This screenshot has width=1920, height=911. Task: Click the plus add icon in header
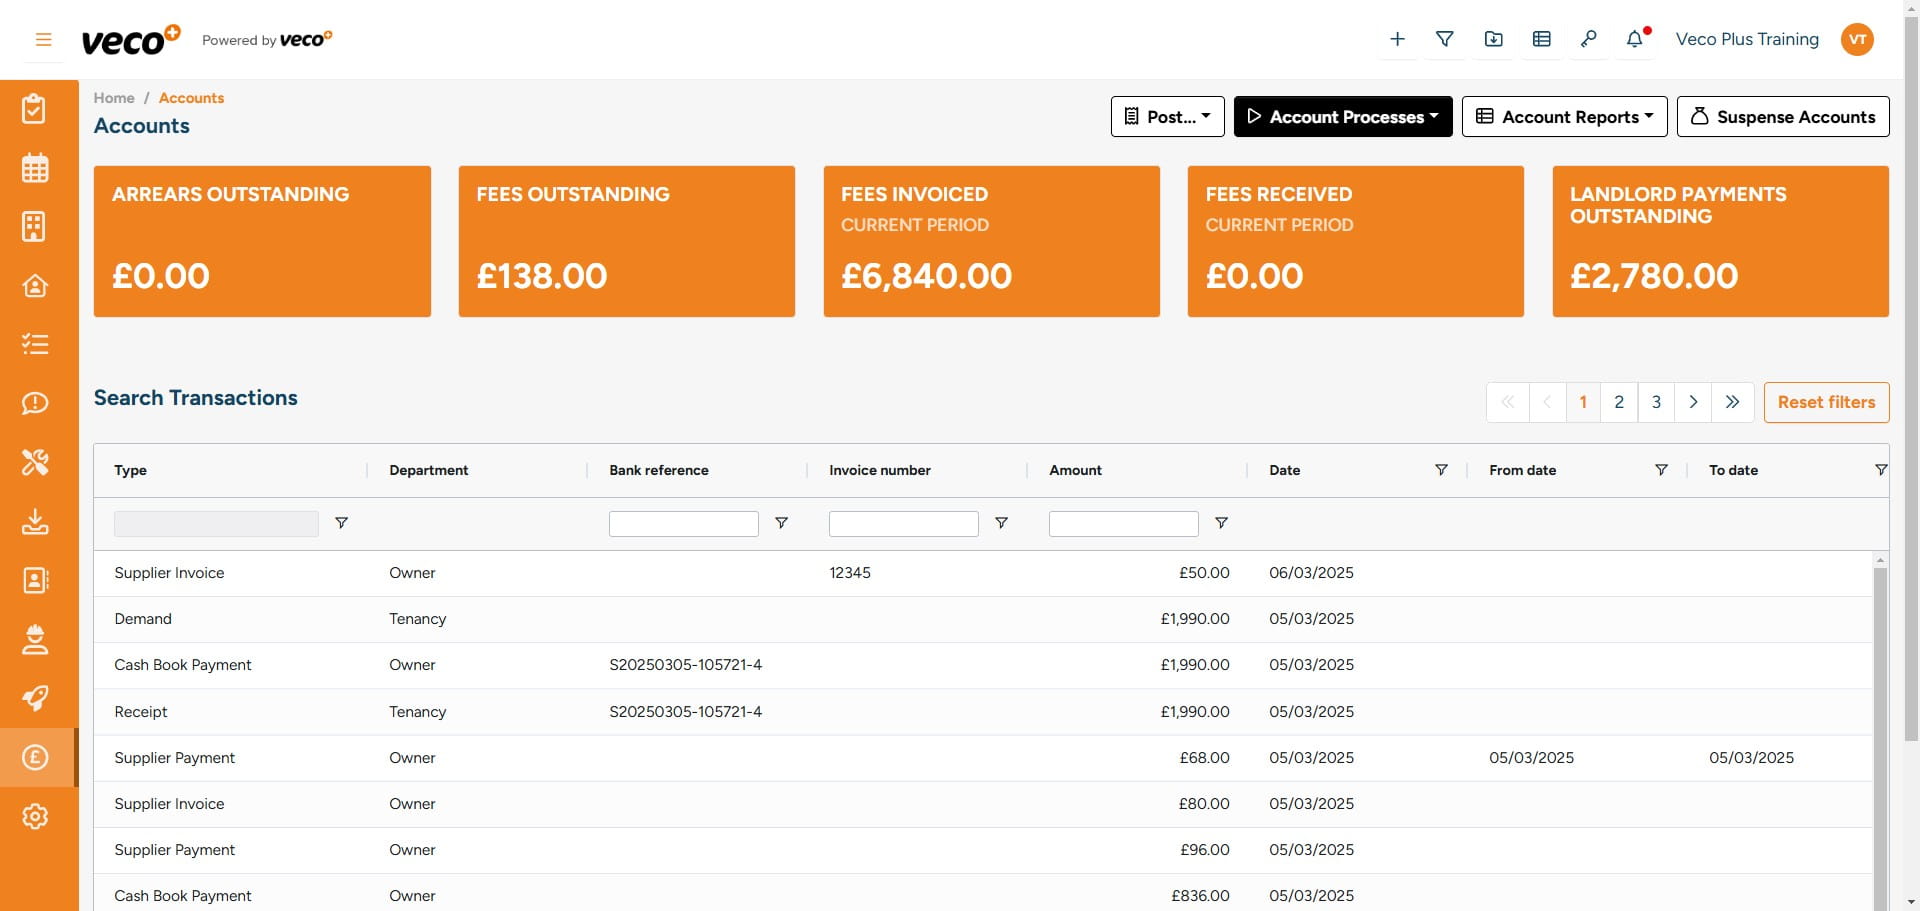click(x=1397, y=39)
